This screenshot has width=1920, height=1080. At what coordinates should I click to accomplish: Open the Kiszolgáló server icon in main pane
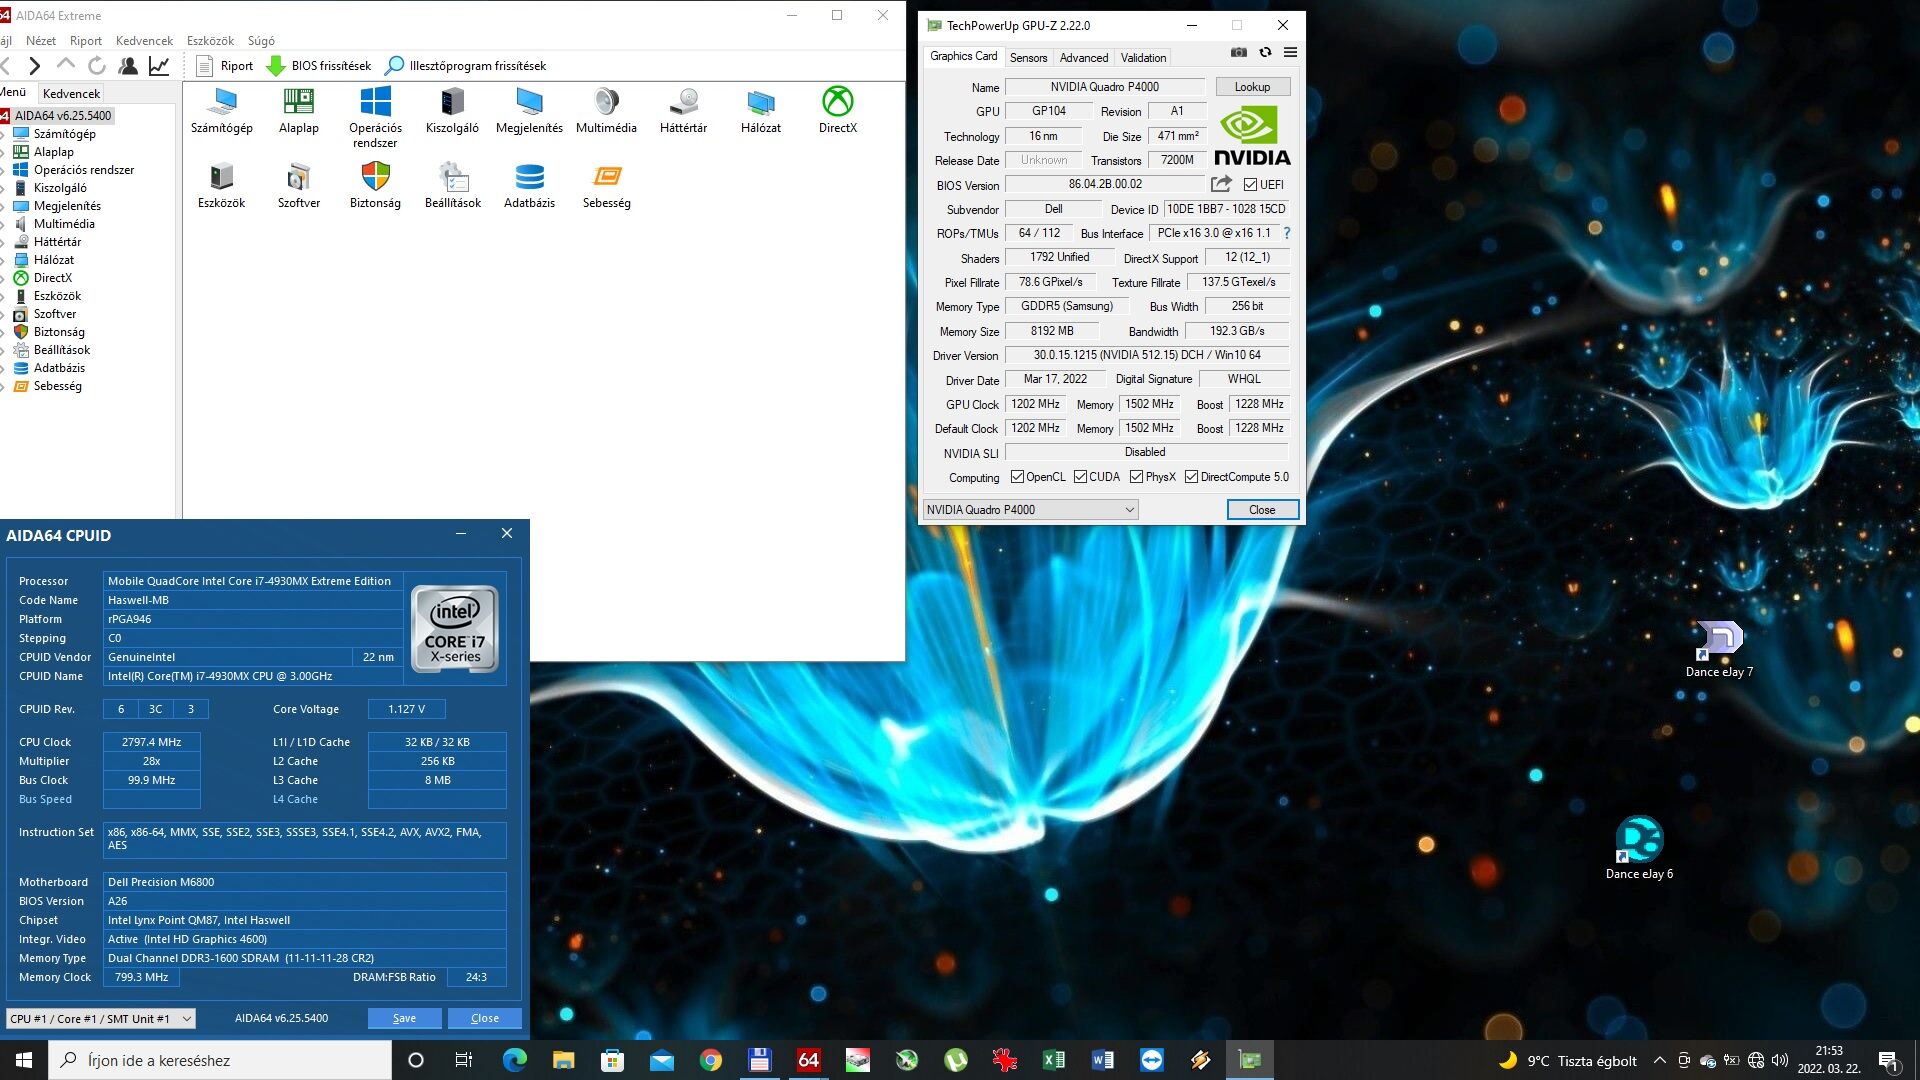click(x=452, y=110)
